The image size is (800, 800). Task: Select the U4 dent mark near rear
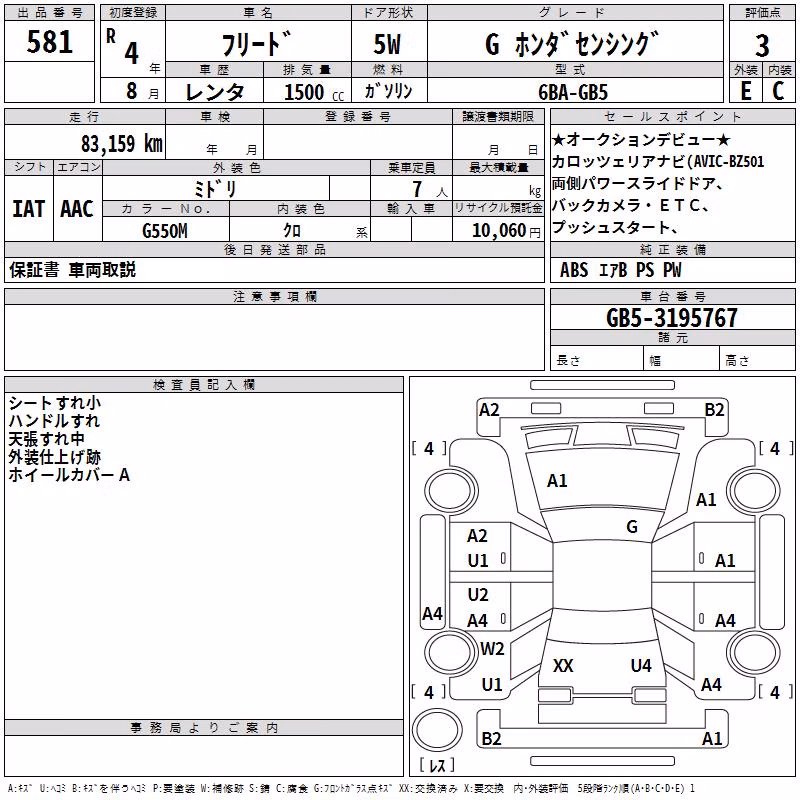(641, 665)
